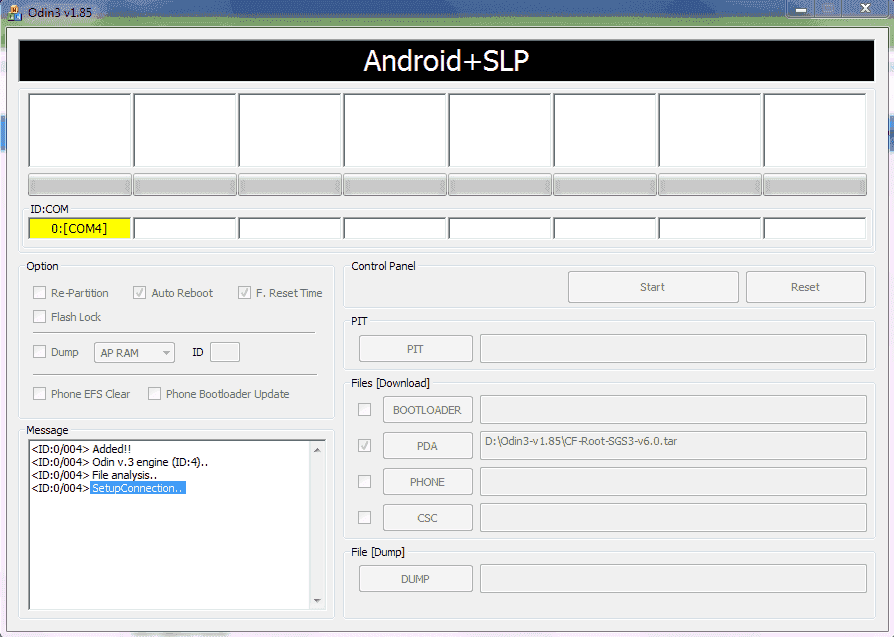Click the Android+SLP banner
The image size is (894, 637).
[x=446, y=60]
